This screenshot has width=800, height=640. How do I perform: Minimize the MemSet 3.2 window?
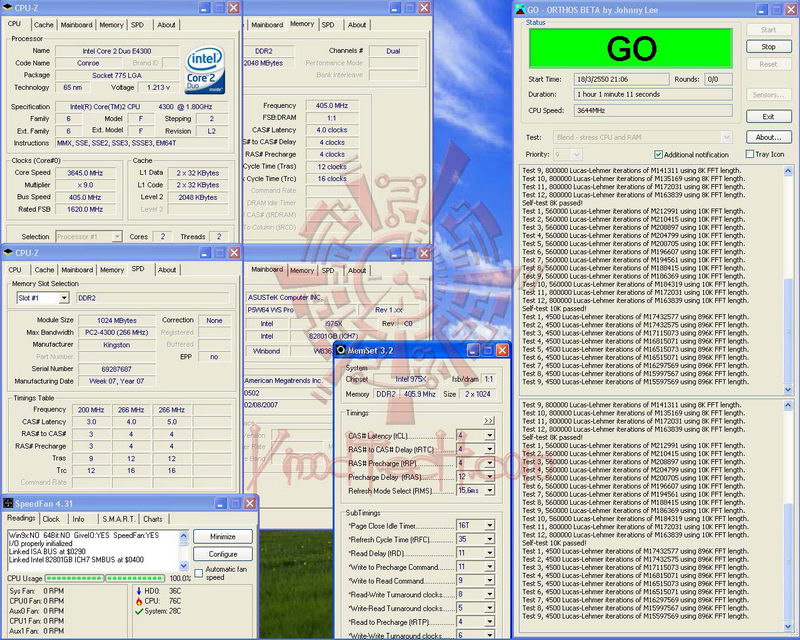click(473, 350)
